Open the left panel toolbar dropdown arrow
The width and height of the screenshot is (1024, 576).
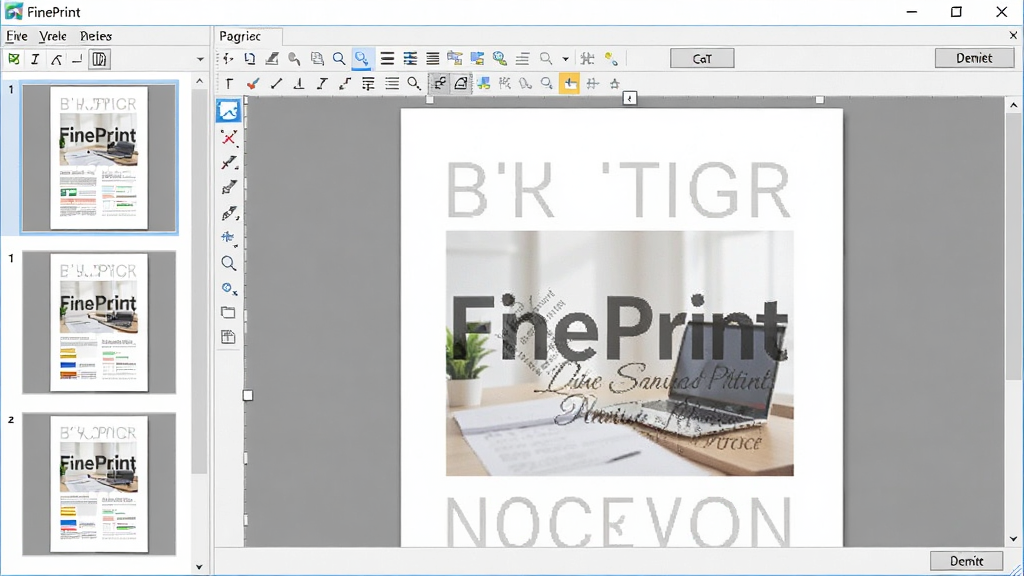[200, 59]
